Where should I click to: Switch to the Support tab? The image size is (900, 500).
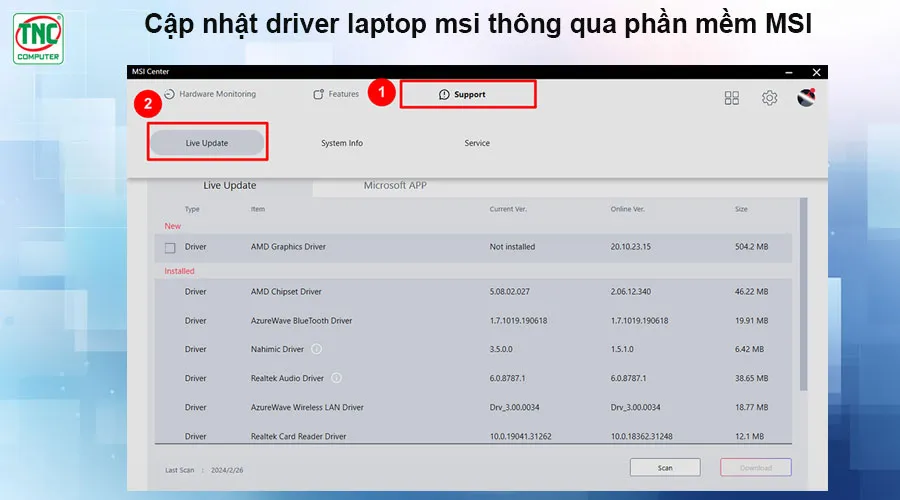click(468, 94)
